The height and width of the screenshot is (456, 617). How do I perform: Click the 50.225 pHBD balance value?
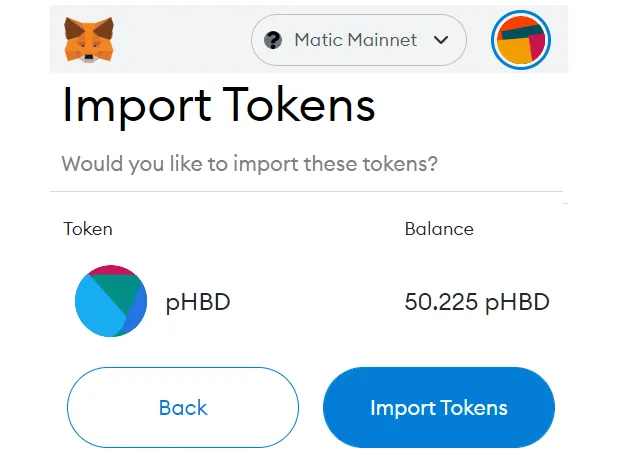point(477,302)
